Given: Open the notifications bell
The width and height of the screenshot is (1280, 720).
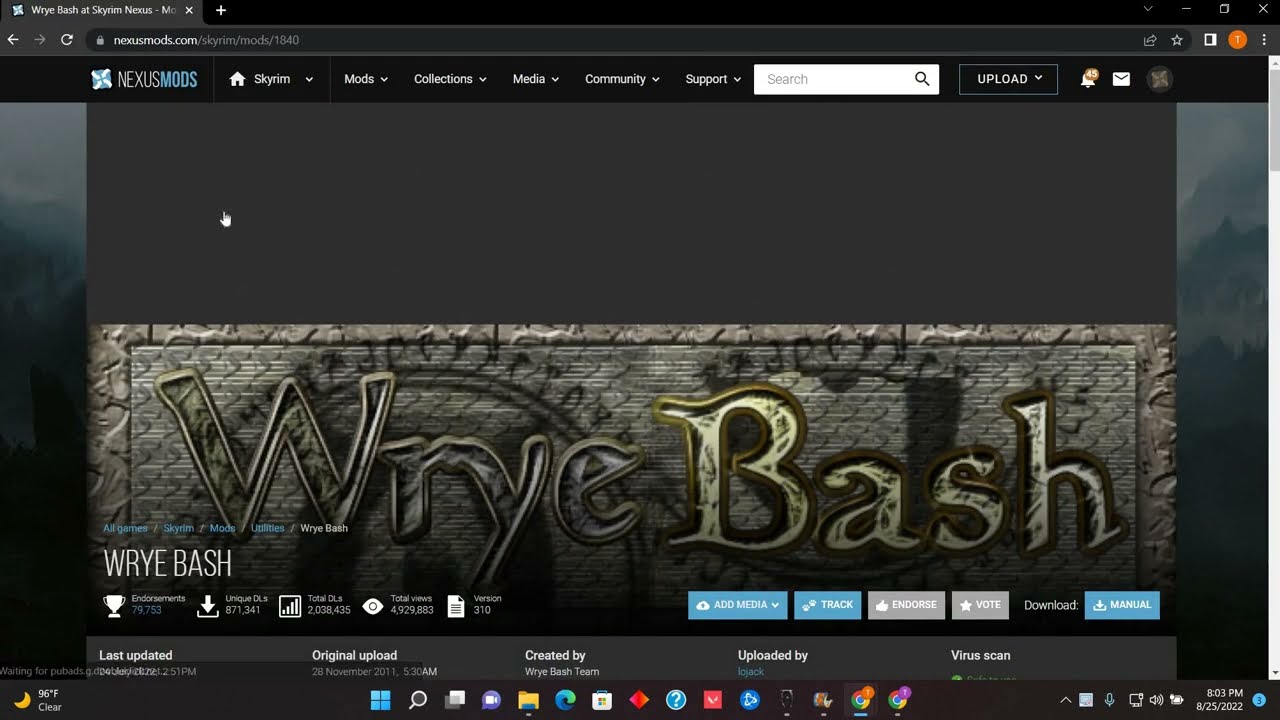Looking at the screenshot, I should click(1088, 79).
